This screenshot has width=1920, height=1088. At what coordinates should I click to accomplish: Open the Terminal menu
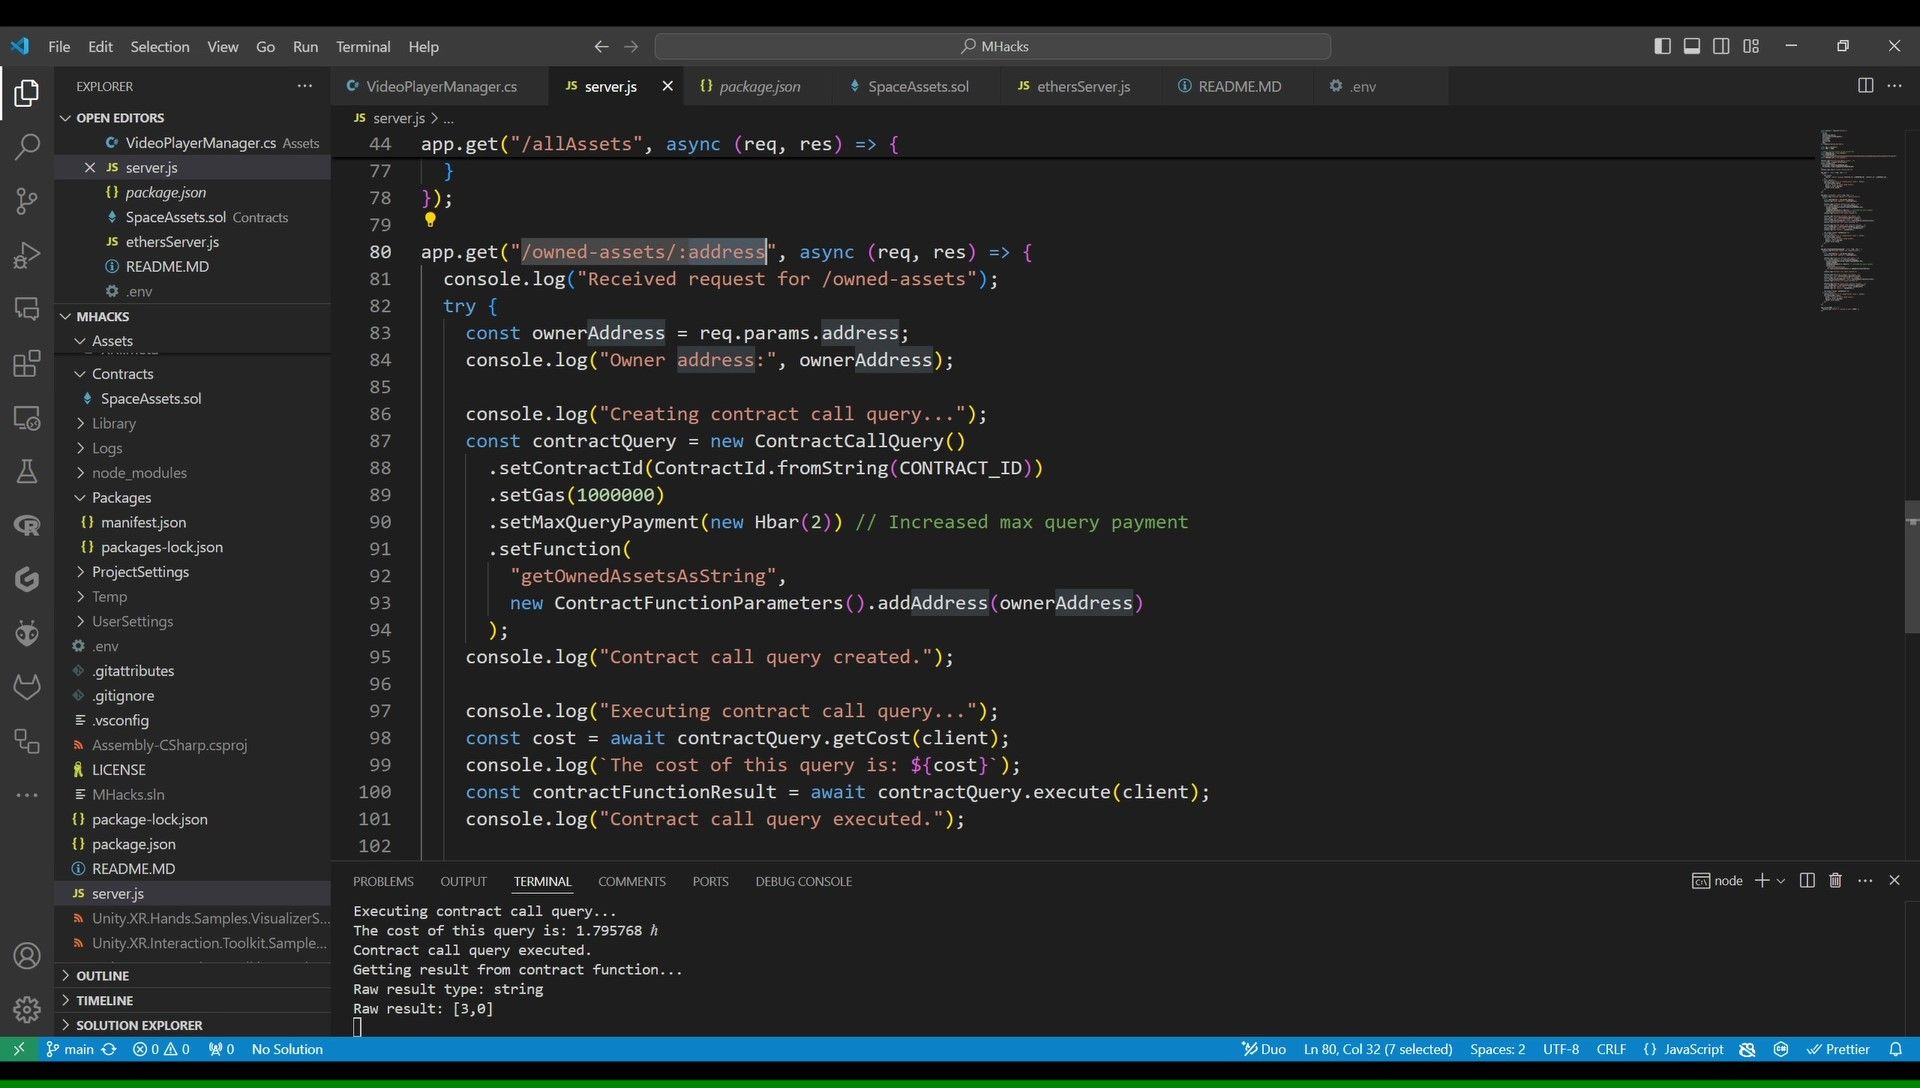[363, 46]
